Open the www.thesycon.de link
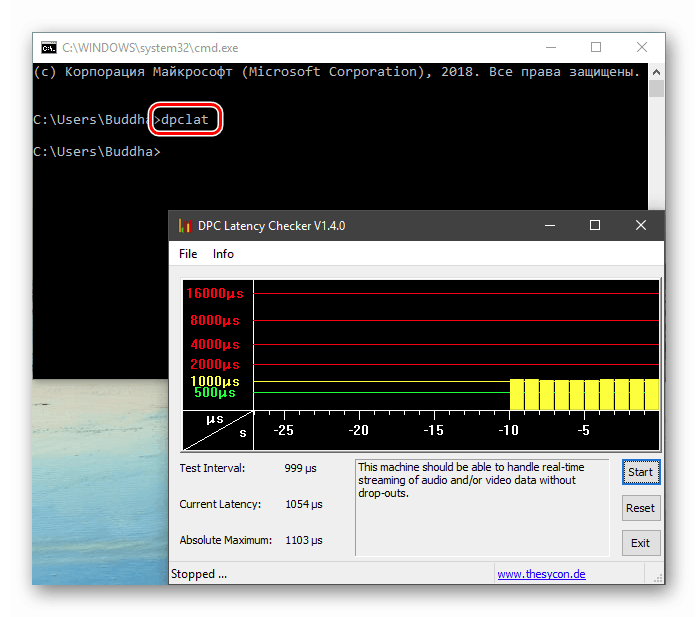 pyautogui.click(x=541, y=574)
